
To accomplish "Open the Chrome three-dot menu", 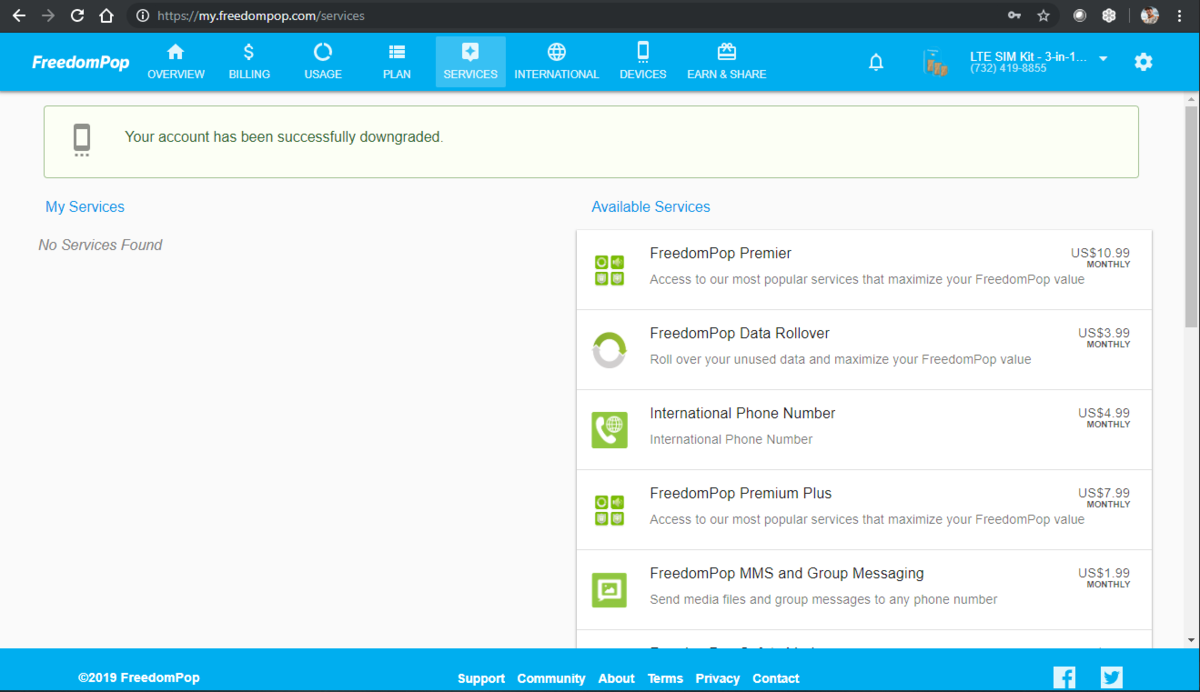I will tap(1181, 16).
